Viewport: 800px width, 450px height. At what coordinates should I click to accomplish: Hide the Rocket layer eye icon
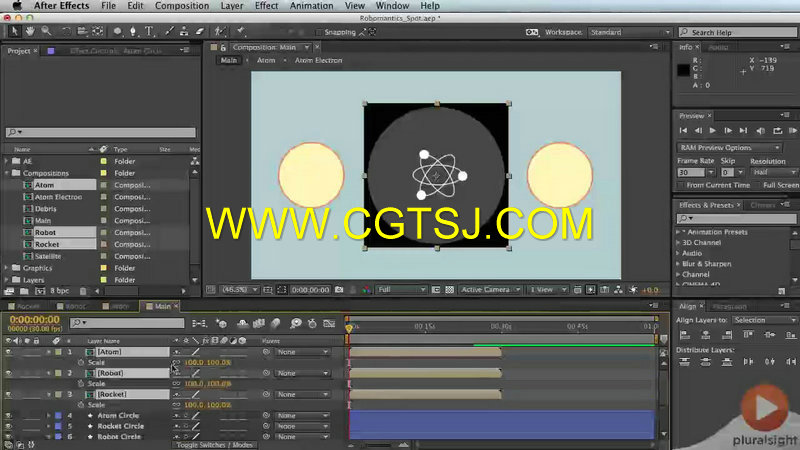(x=8, y=394)
